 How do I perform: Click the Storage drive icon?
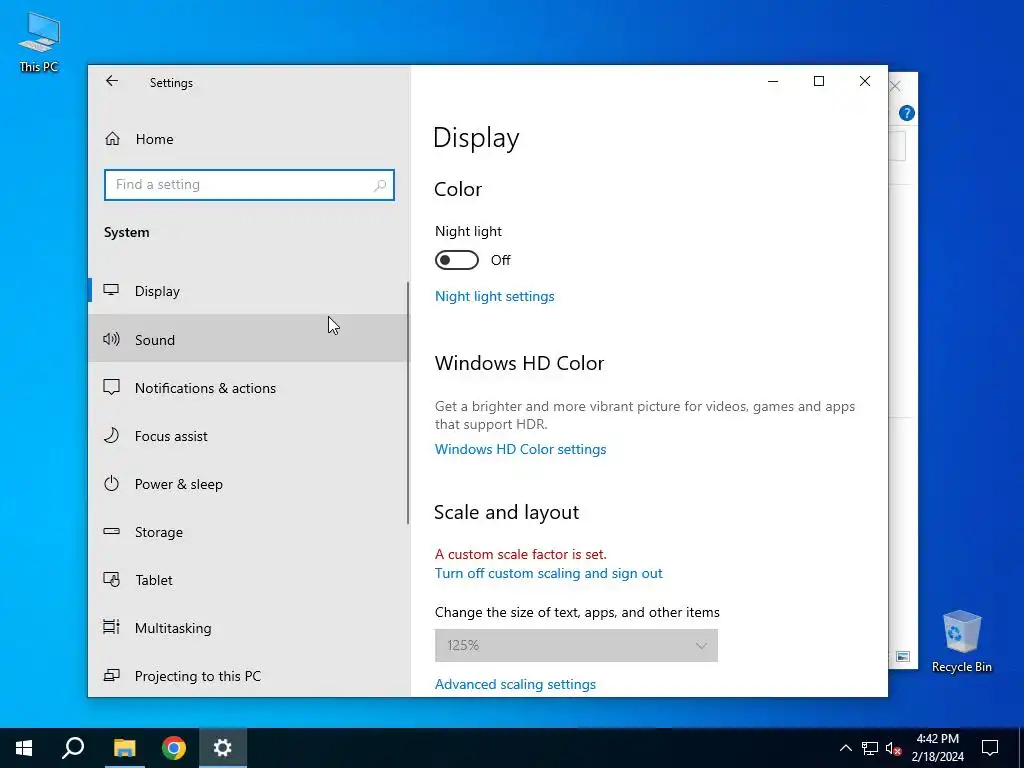[111, 531]
